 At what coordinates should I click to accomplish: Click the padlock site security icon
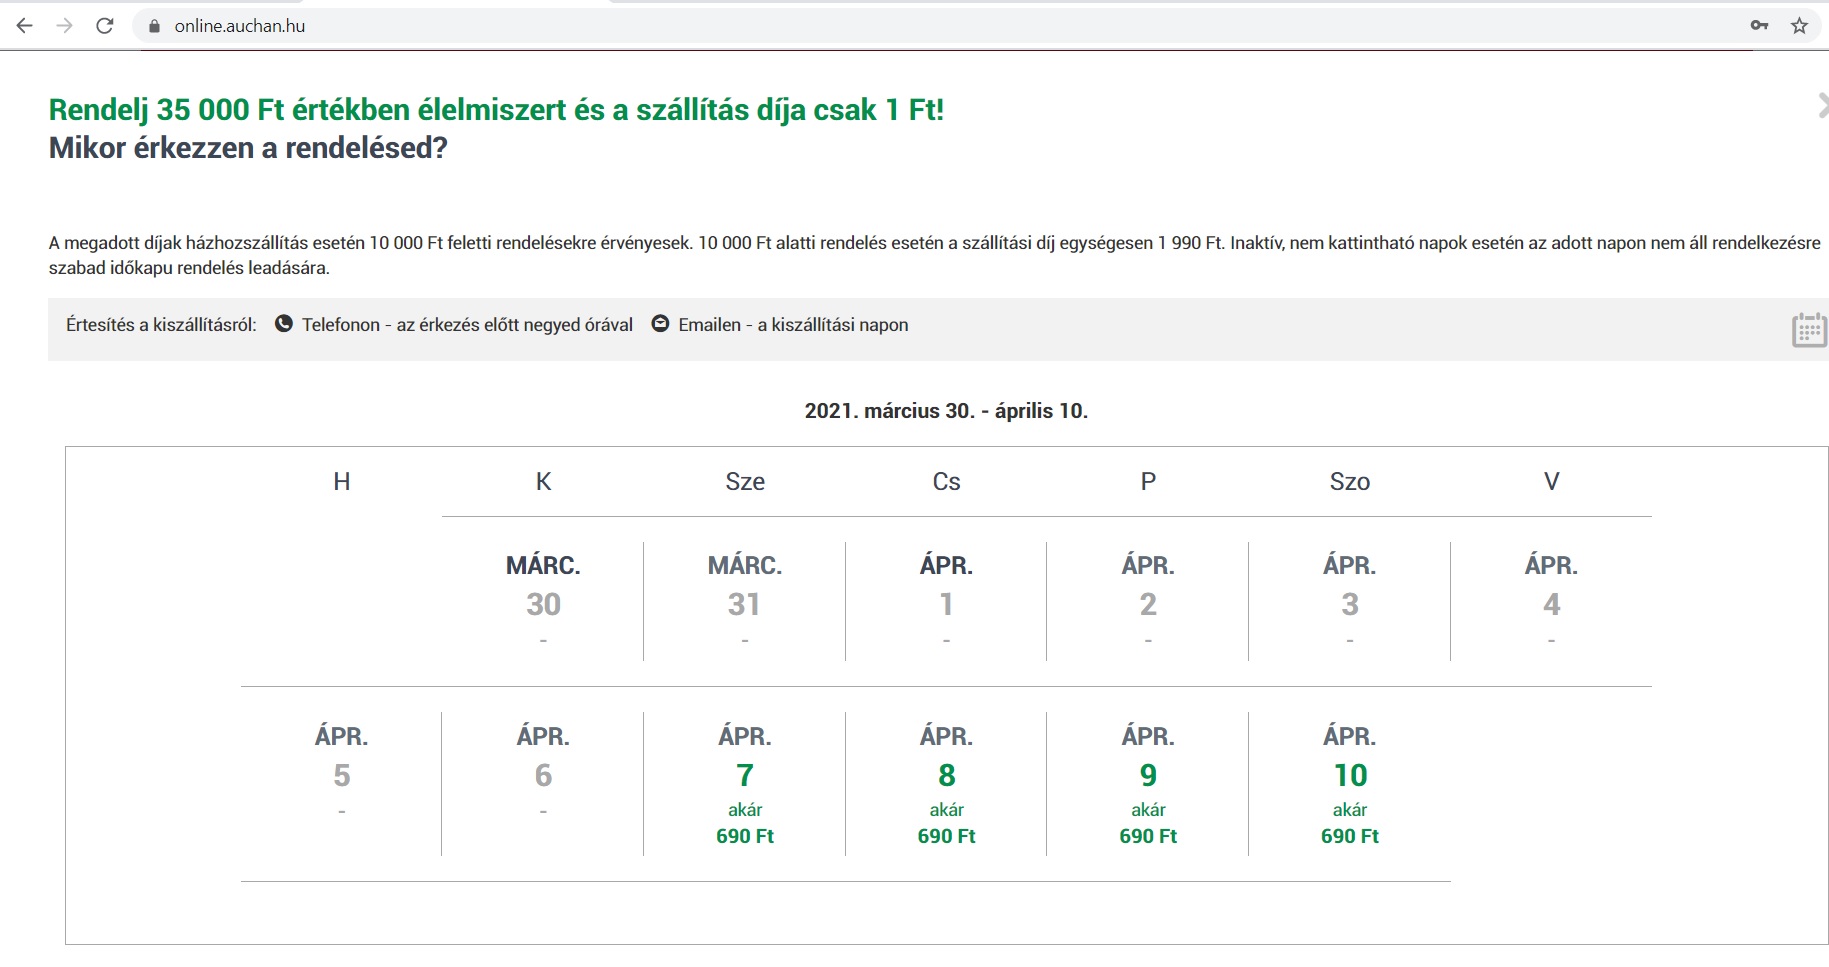(154, 26)
